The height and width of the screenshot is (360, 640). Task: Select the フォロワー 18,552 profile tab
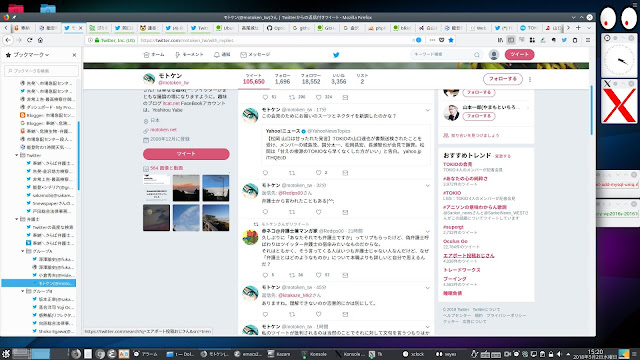click(311, 79)
